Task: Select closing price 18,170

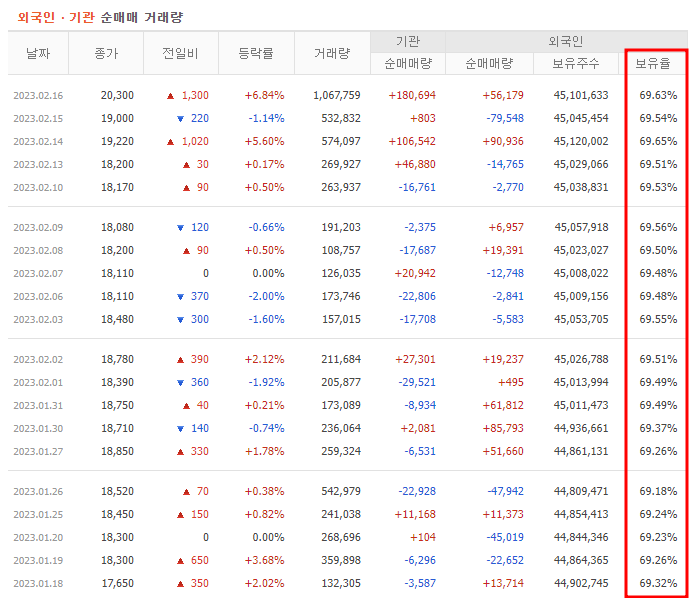Action: point(117,188)
